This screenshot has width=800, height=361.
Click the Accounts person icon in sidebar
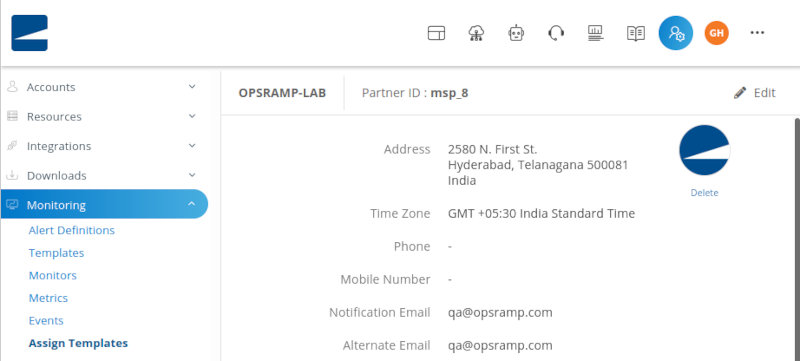pos(12,87)
